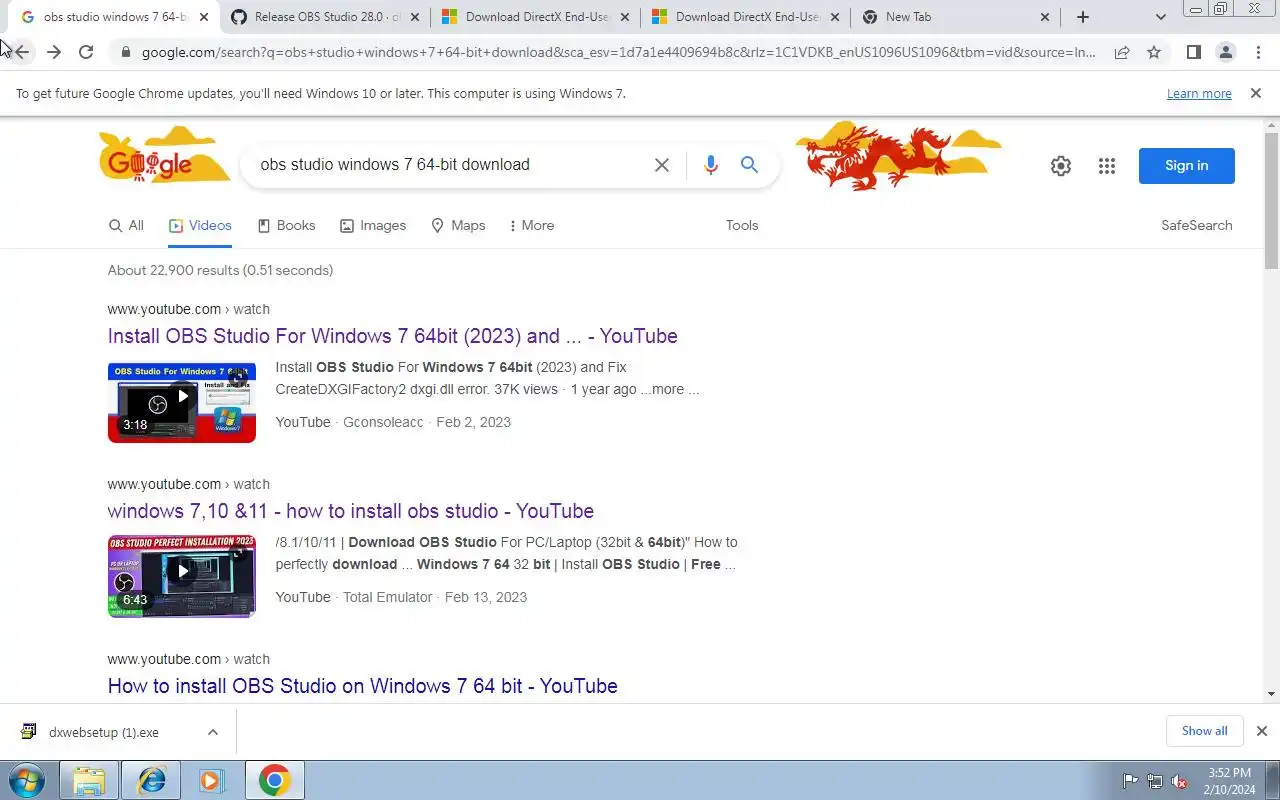Image resolution: width=1280 pixels, height=800 pixels.
Task: Expand ...more on first result description
Action: click(670, 389)
